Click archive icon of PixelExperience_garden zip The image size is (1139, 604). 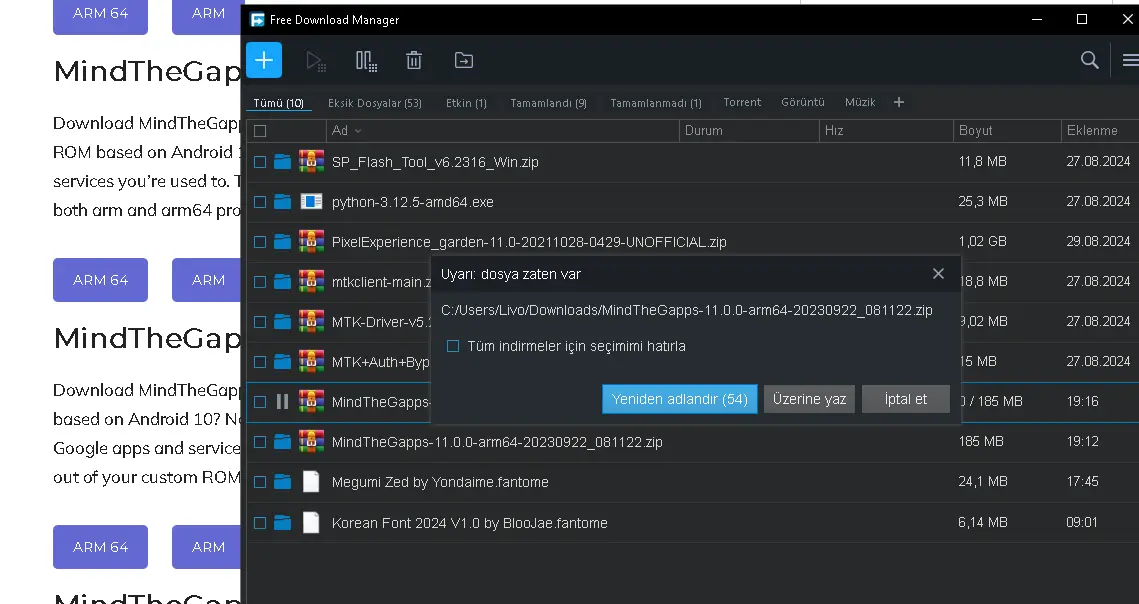pyautogui.click(x=311, y=241)
